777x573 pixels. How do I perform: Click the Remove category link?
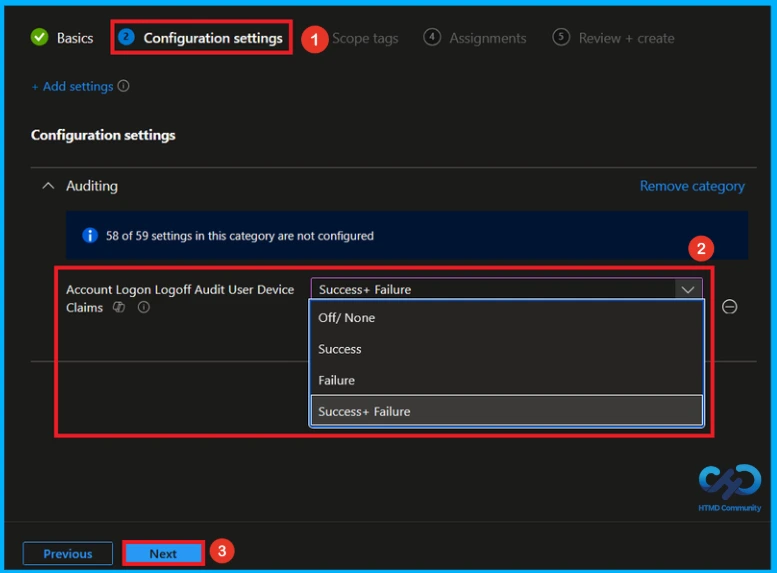[x=692, y=186]
